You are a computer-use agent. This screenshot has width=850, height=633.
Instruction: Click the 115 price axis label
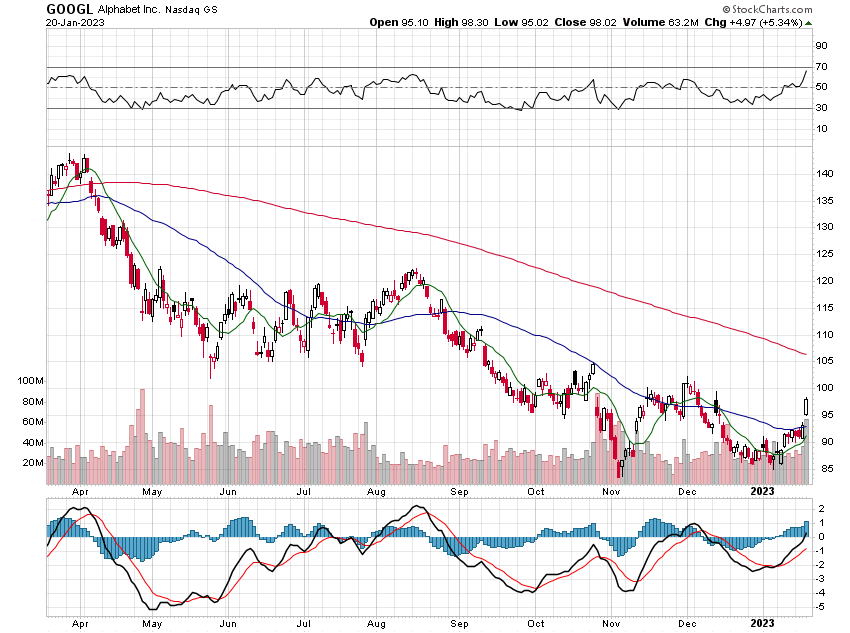tap(825, 308)
